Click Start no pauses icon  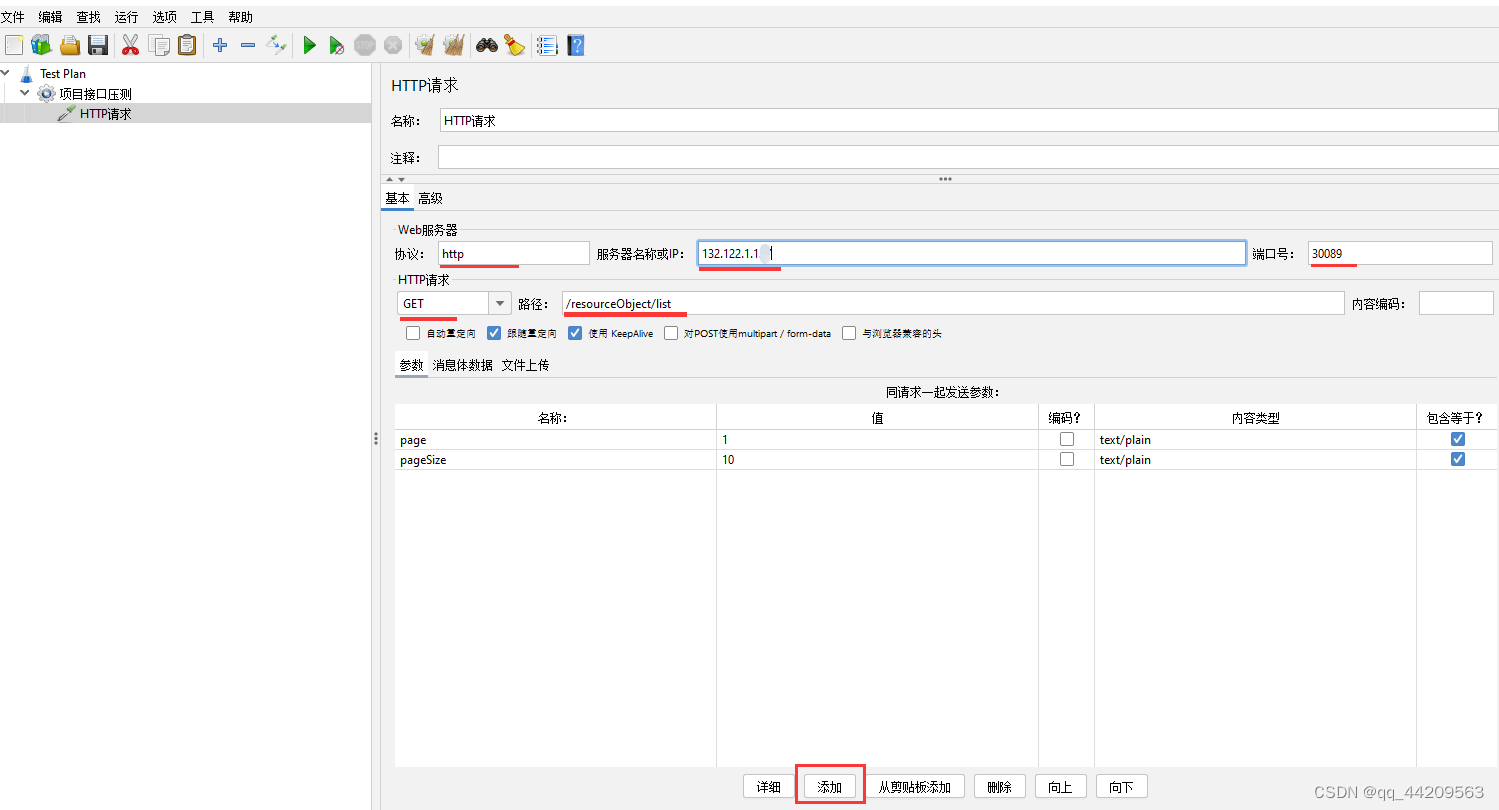pos(337,45)
